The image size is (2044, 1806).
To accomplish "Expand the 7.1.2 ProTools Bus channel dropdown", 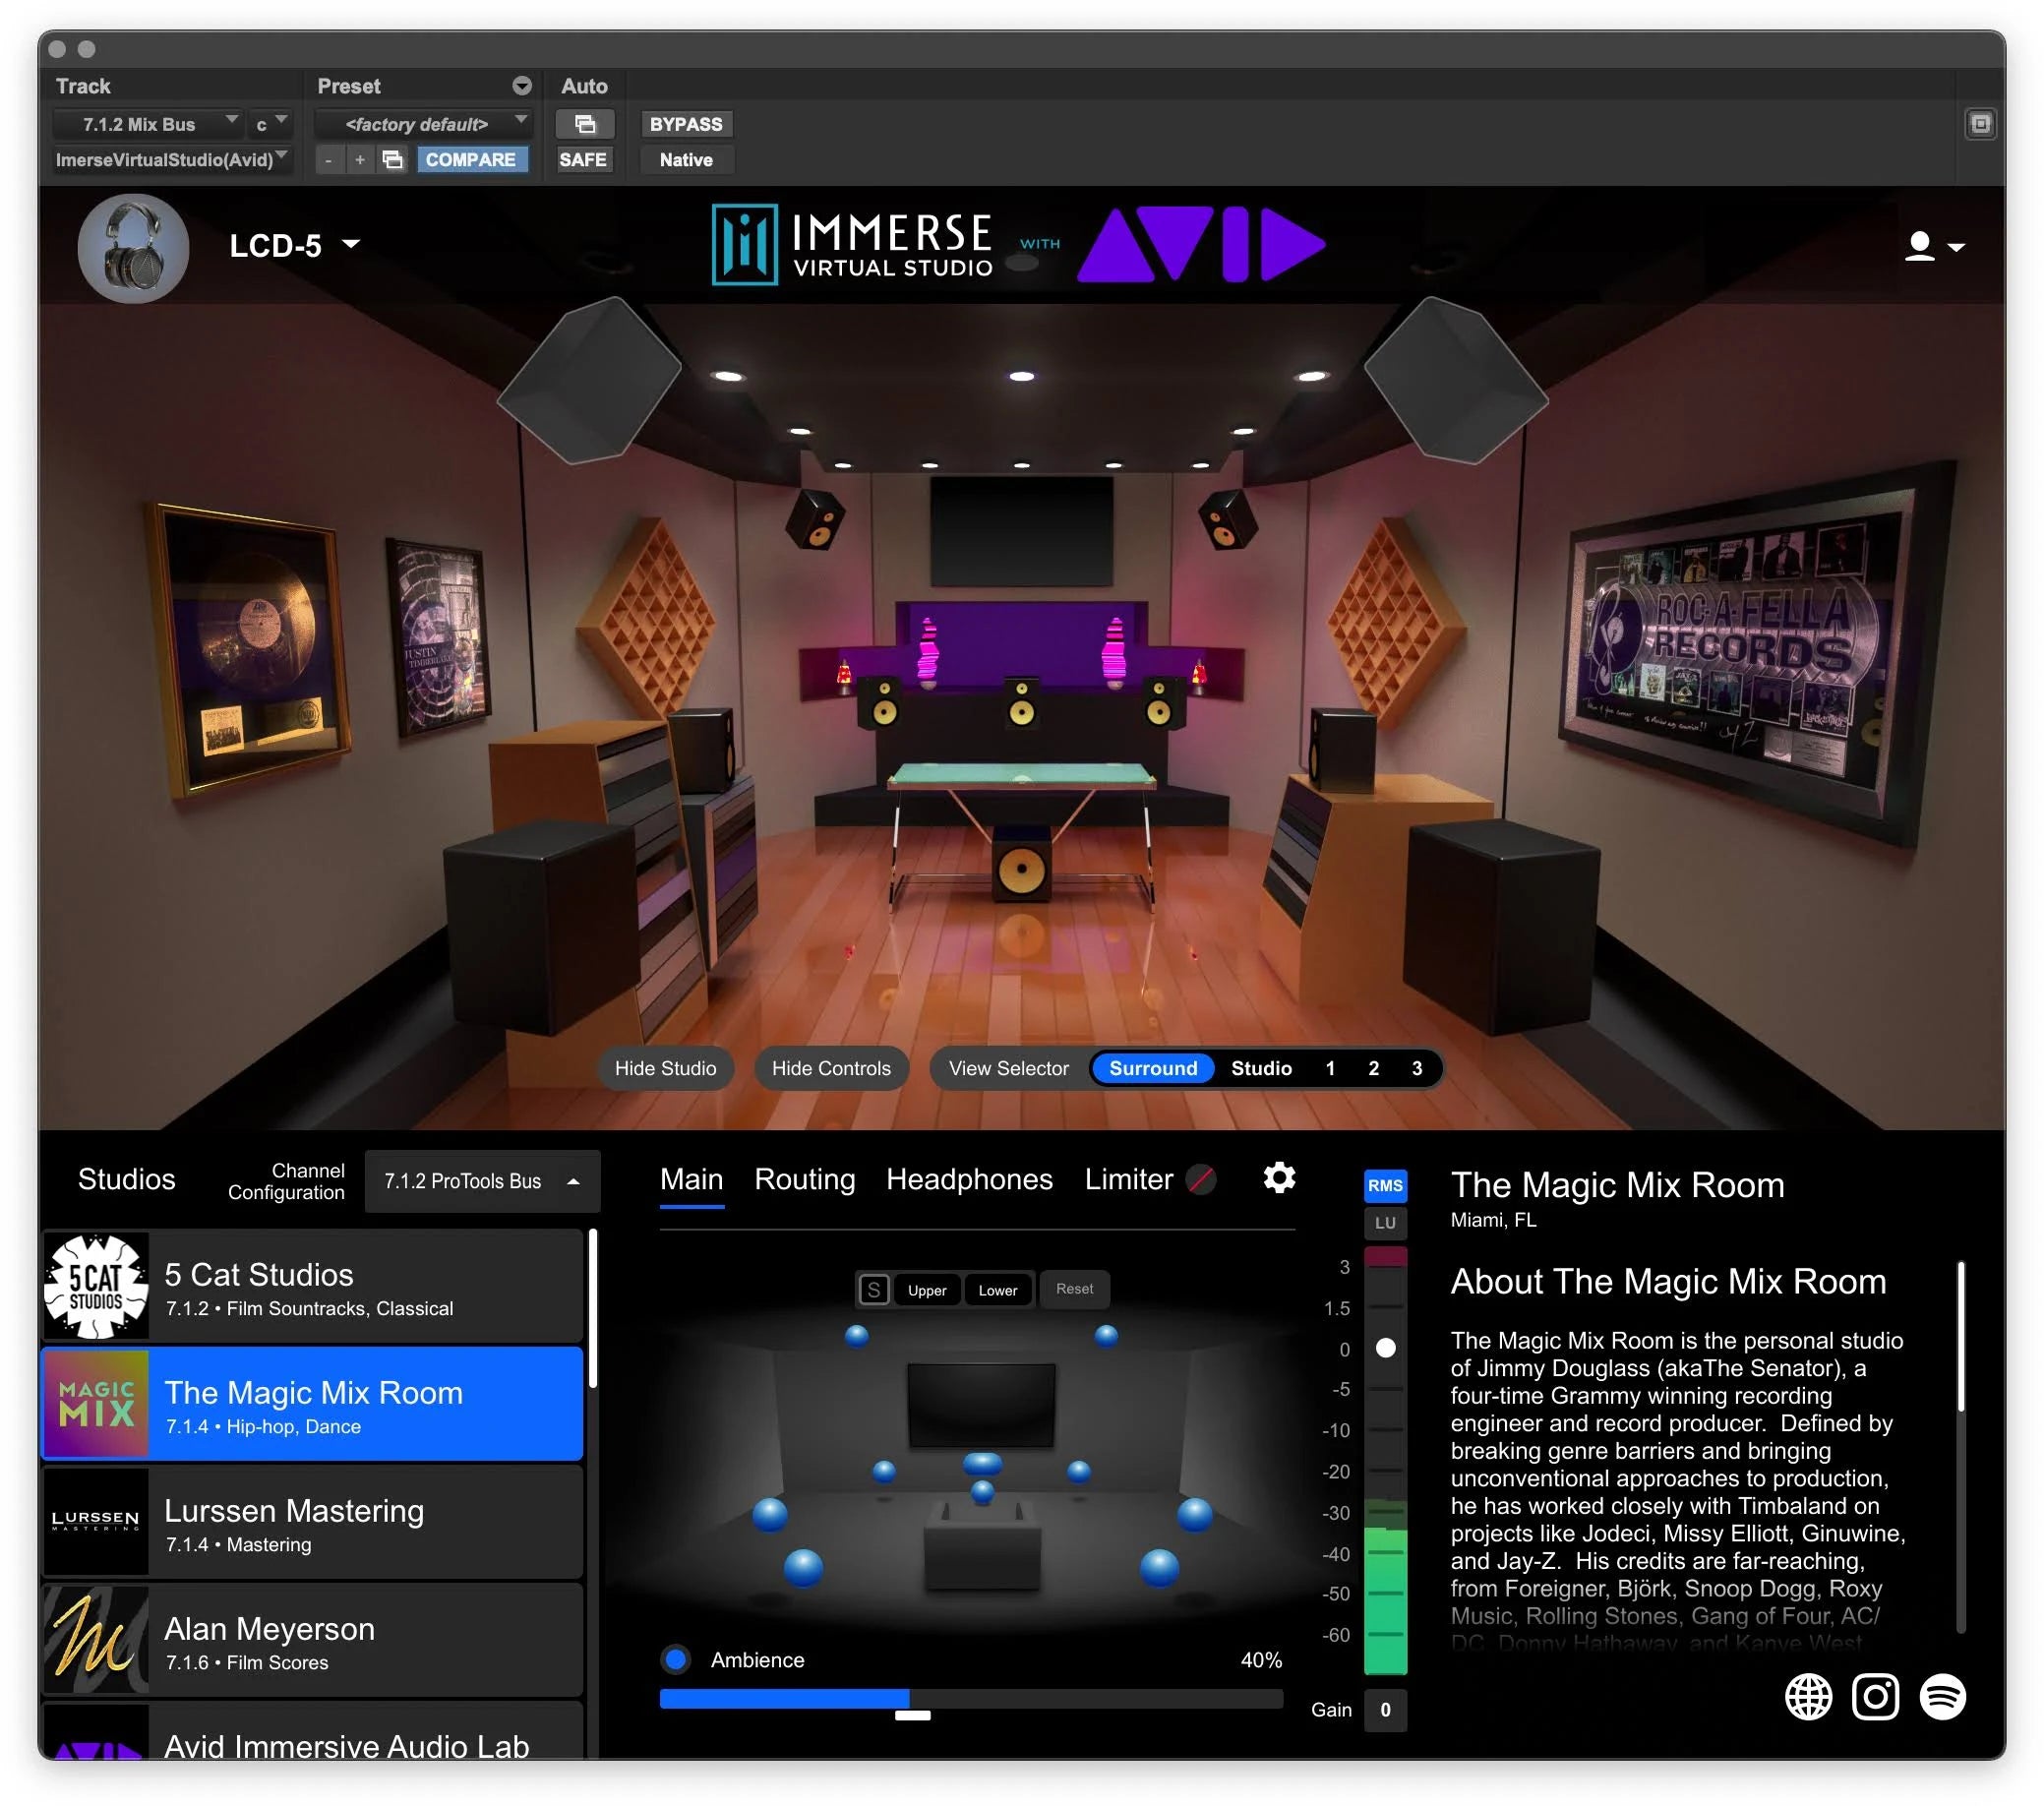I will point(482,1181).
